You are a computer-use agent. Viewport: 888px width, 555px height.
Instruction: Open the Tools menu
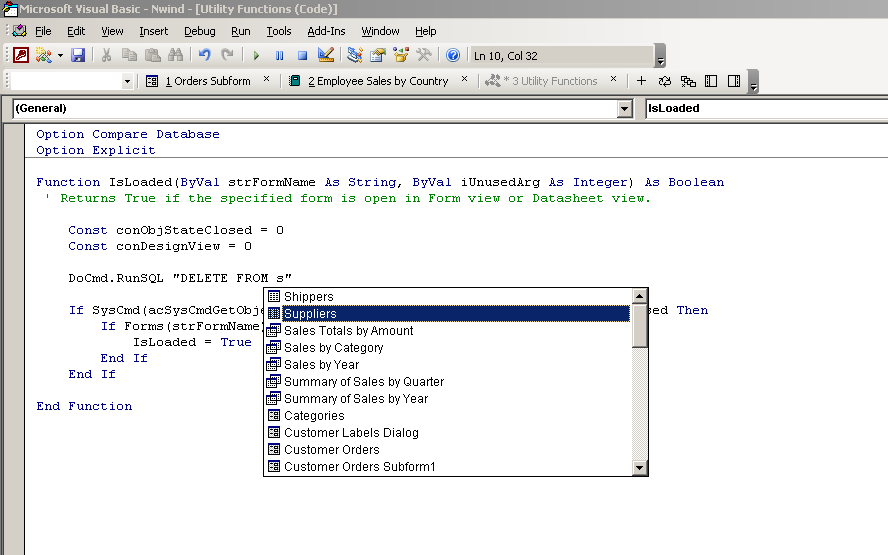[279, 31]
